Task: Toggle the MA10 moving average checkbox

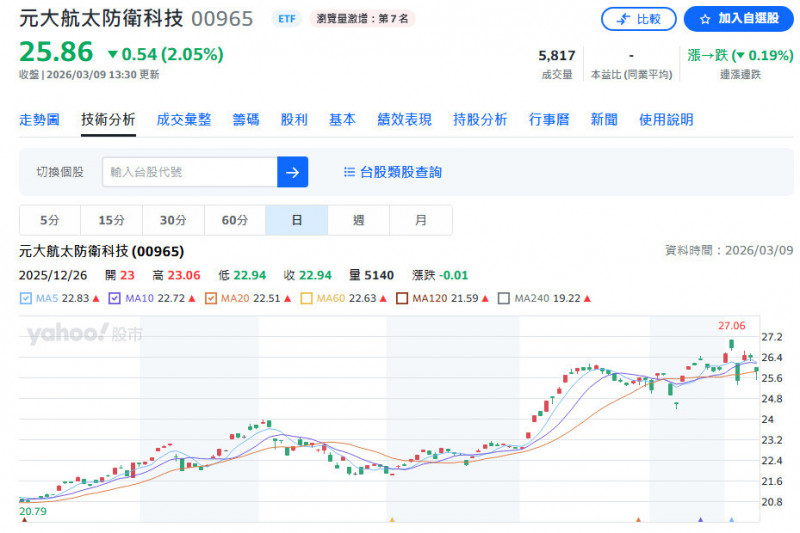Action: click(x=115, y=298)
